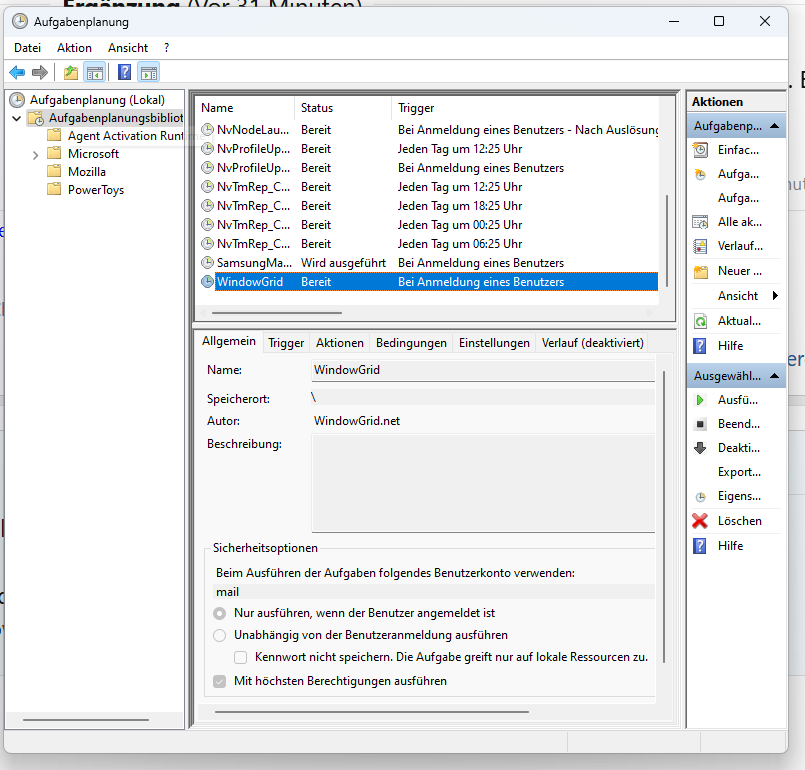Click the Autor value WindowGrid.net
This screenshot has height=770, width=805.
pyautogui.click(x=357, y=421)
